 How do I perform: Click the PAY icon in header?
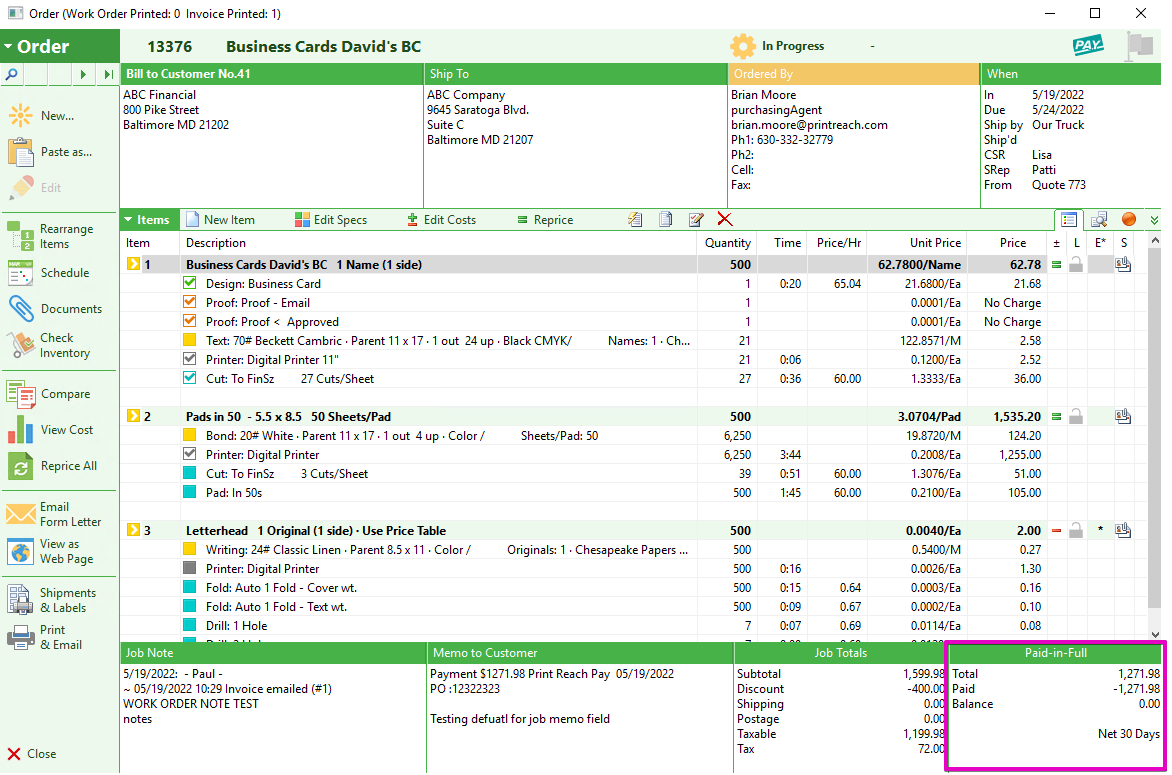point(1088,46)
